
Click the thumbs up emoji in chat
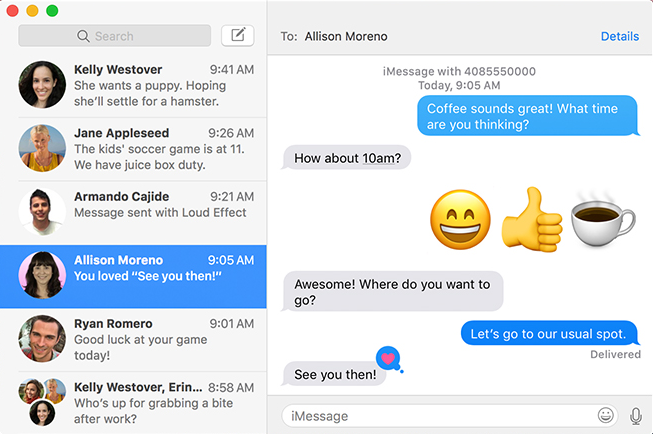click(532, 219)
